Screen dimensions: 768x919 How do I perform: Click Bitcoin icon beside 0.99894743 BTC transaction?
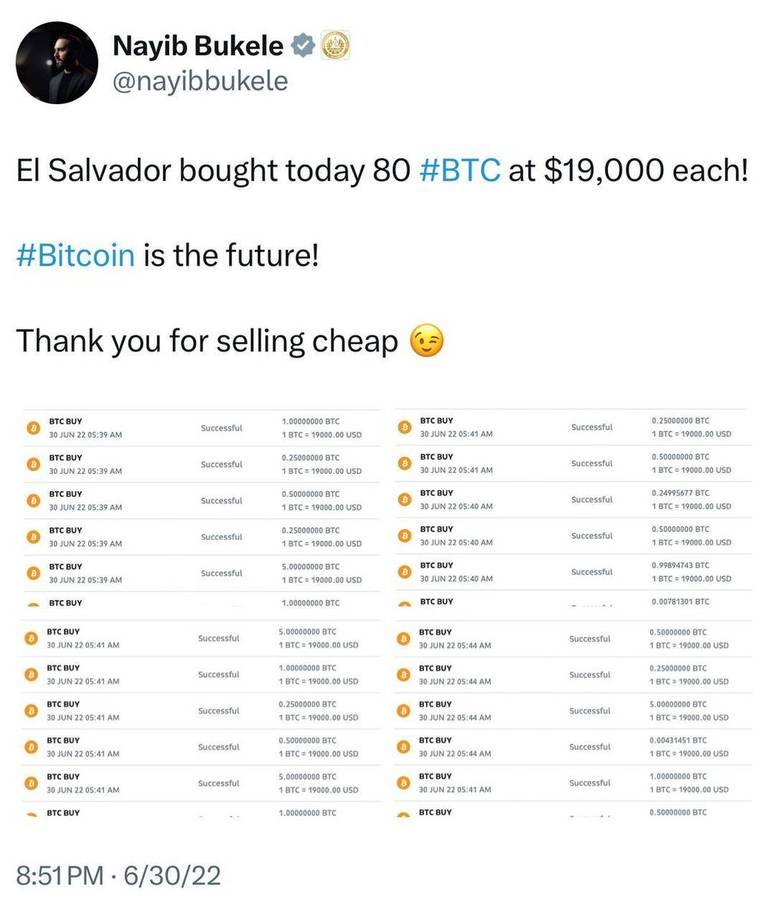tap(404, 571)
